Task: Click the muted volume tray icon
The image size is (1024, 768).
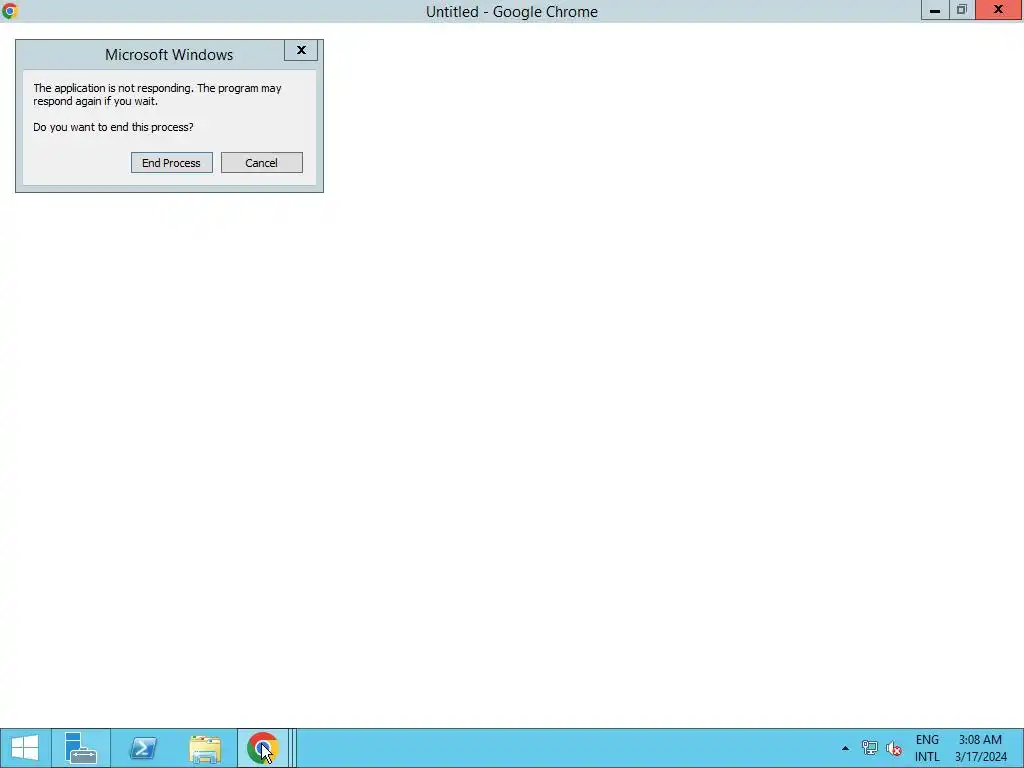Action: 894,748
